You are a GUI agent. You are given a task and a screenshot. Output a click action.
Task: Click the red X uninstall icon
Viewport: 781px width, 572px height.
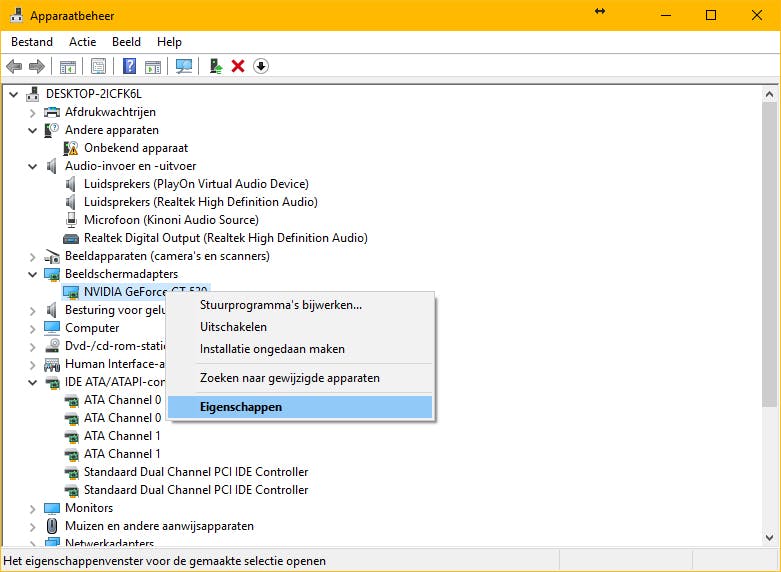pos(238,66)
